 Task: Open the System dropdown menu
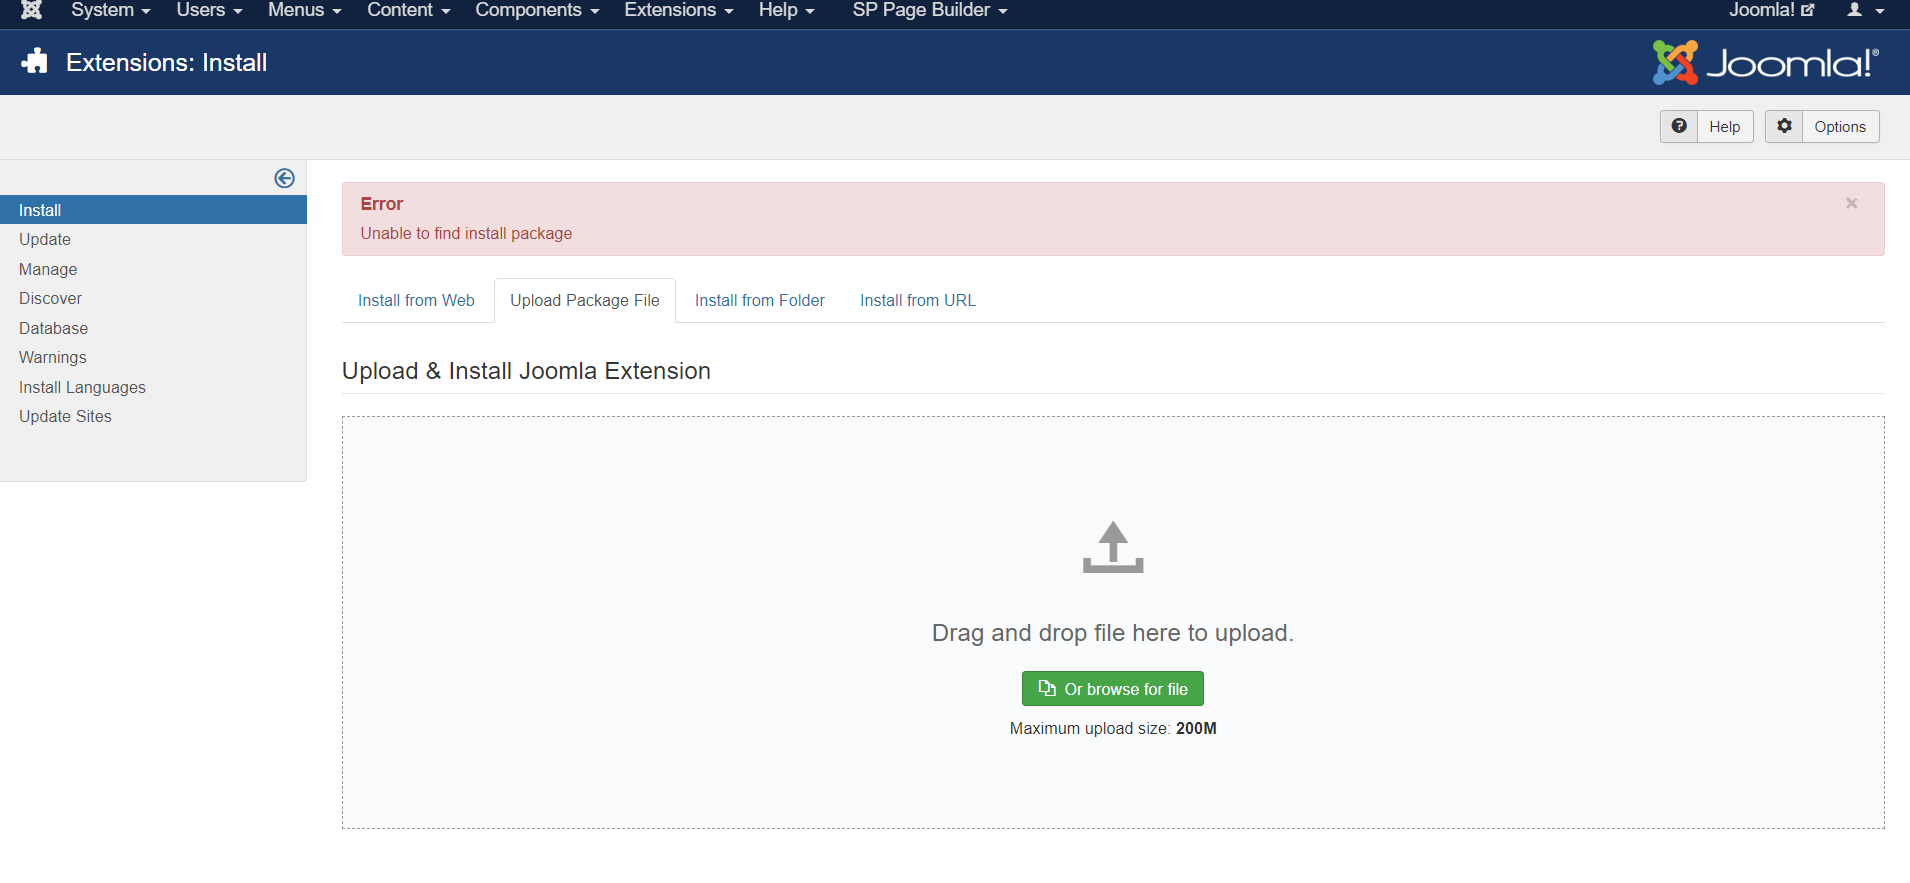point(111,10)
